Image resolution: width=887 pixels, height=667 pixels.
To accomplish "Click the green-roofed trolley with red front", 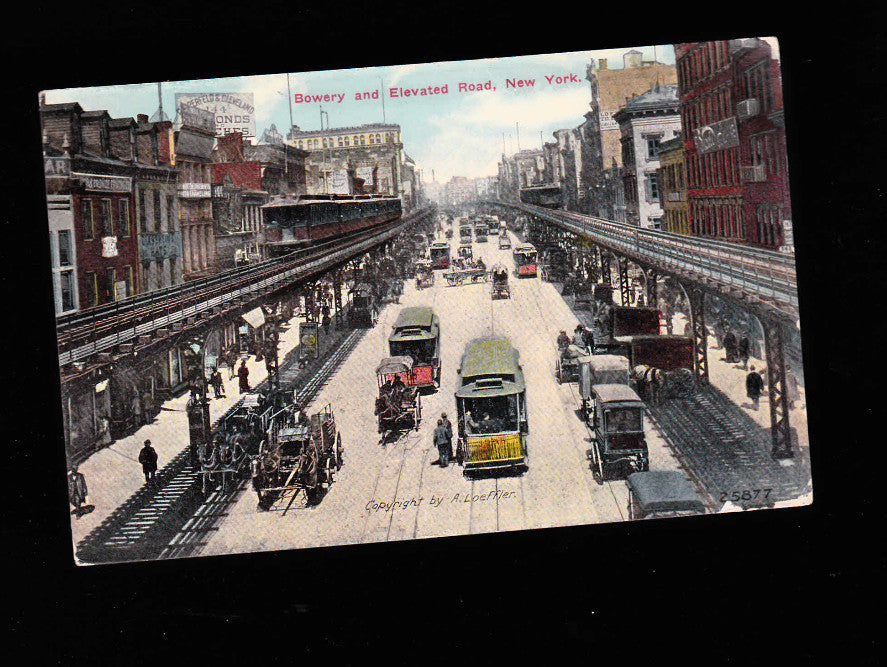I will pyautogui.click(x=415, y=346).
